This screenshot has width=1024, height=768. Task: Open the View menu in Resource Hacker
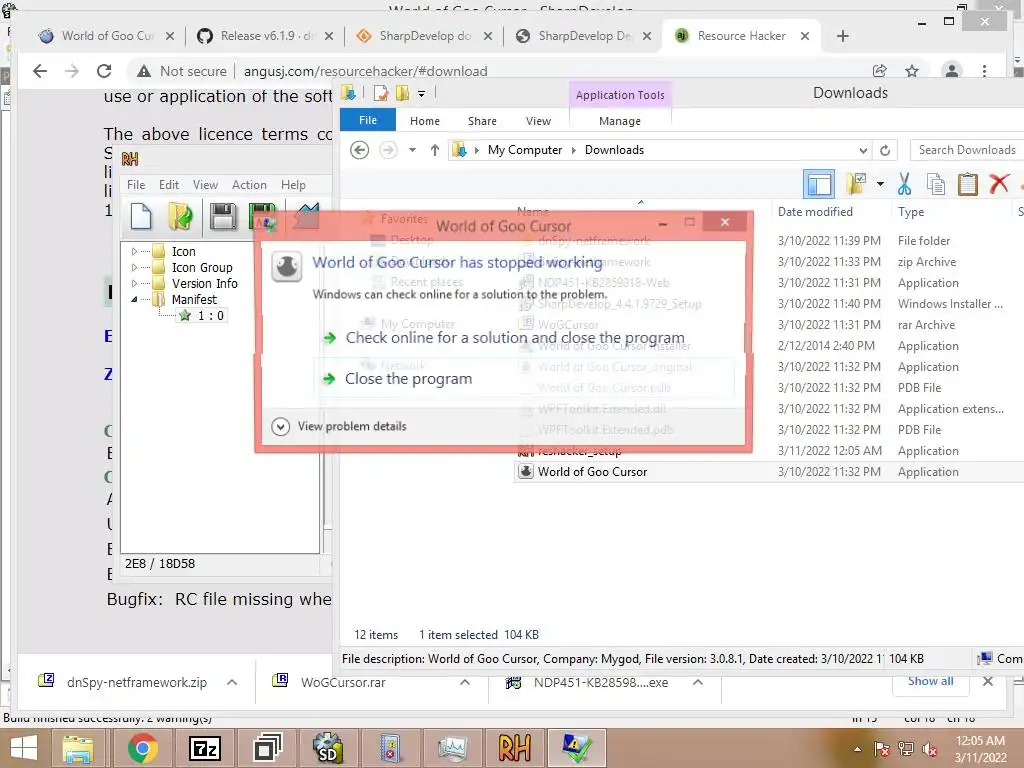(x=205, y=185)
